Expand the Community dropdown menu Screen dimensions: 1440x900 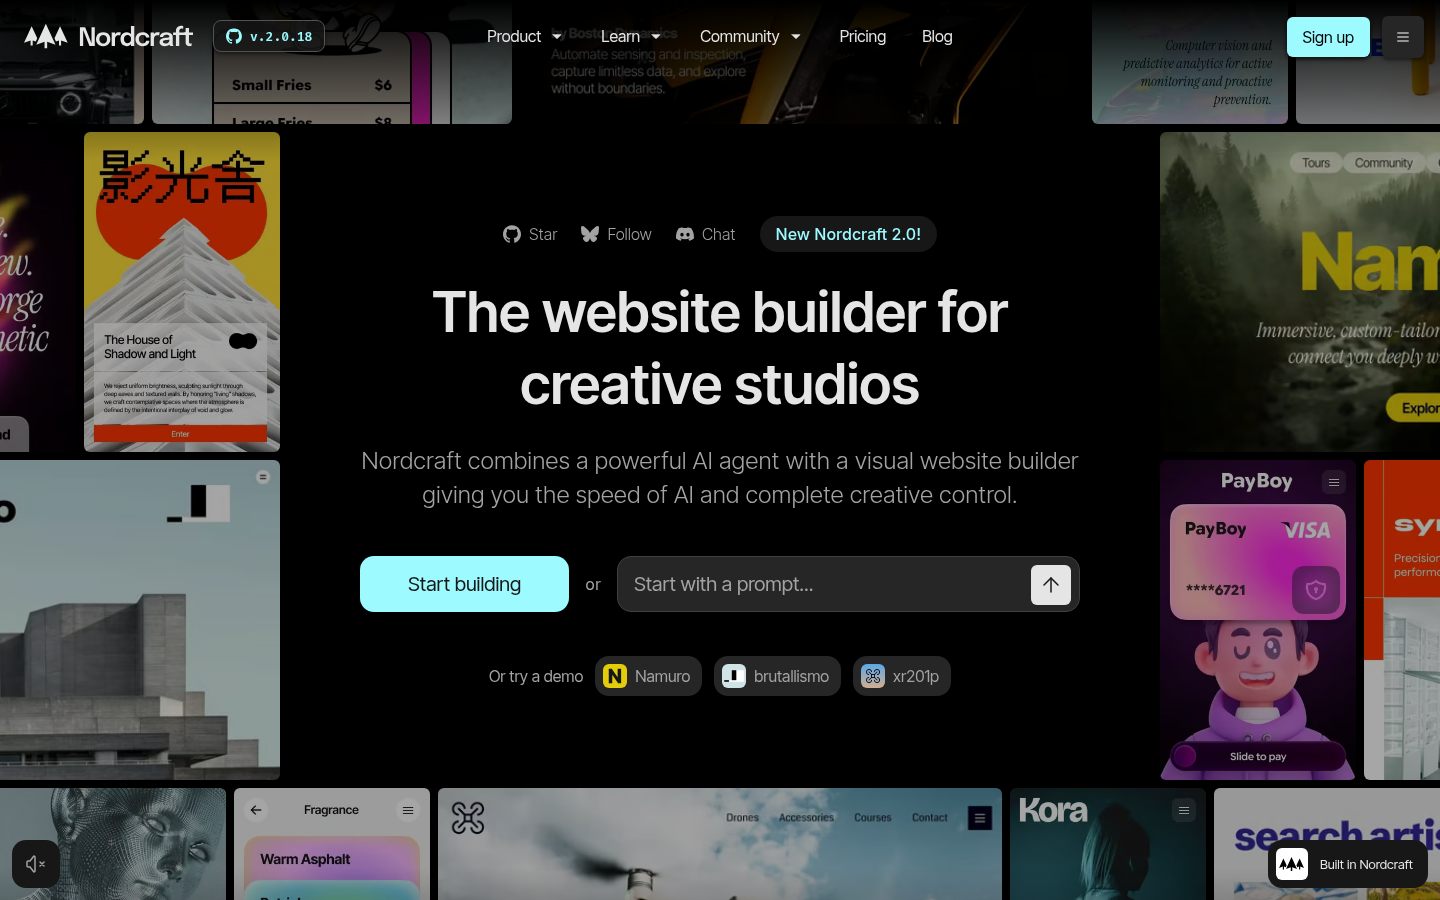(750, 36)
